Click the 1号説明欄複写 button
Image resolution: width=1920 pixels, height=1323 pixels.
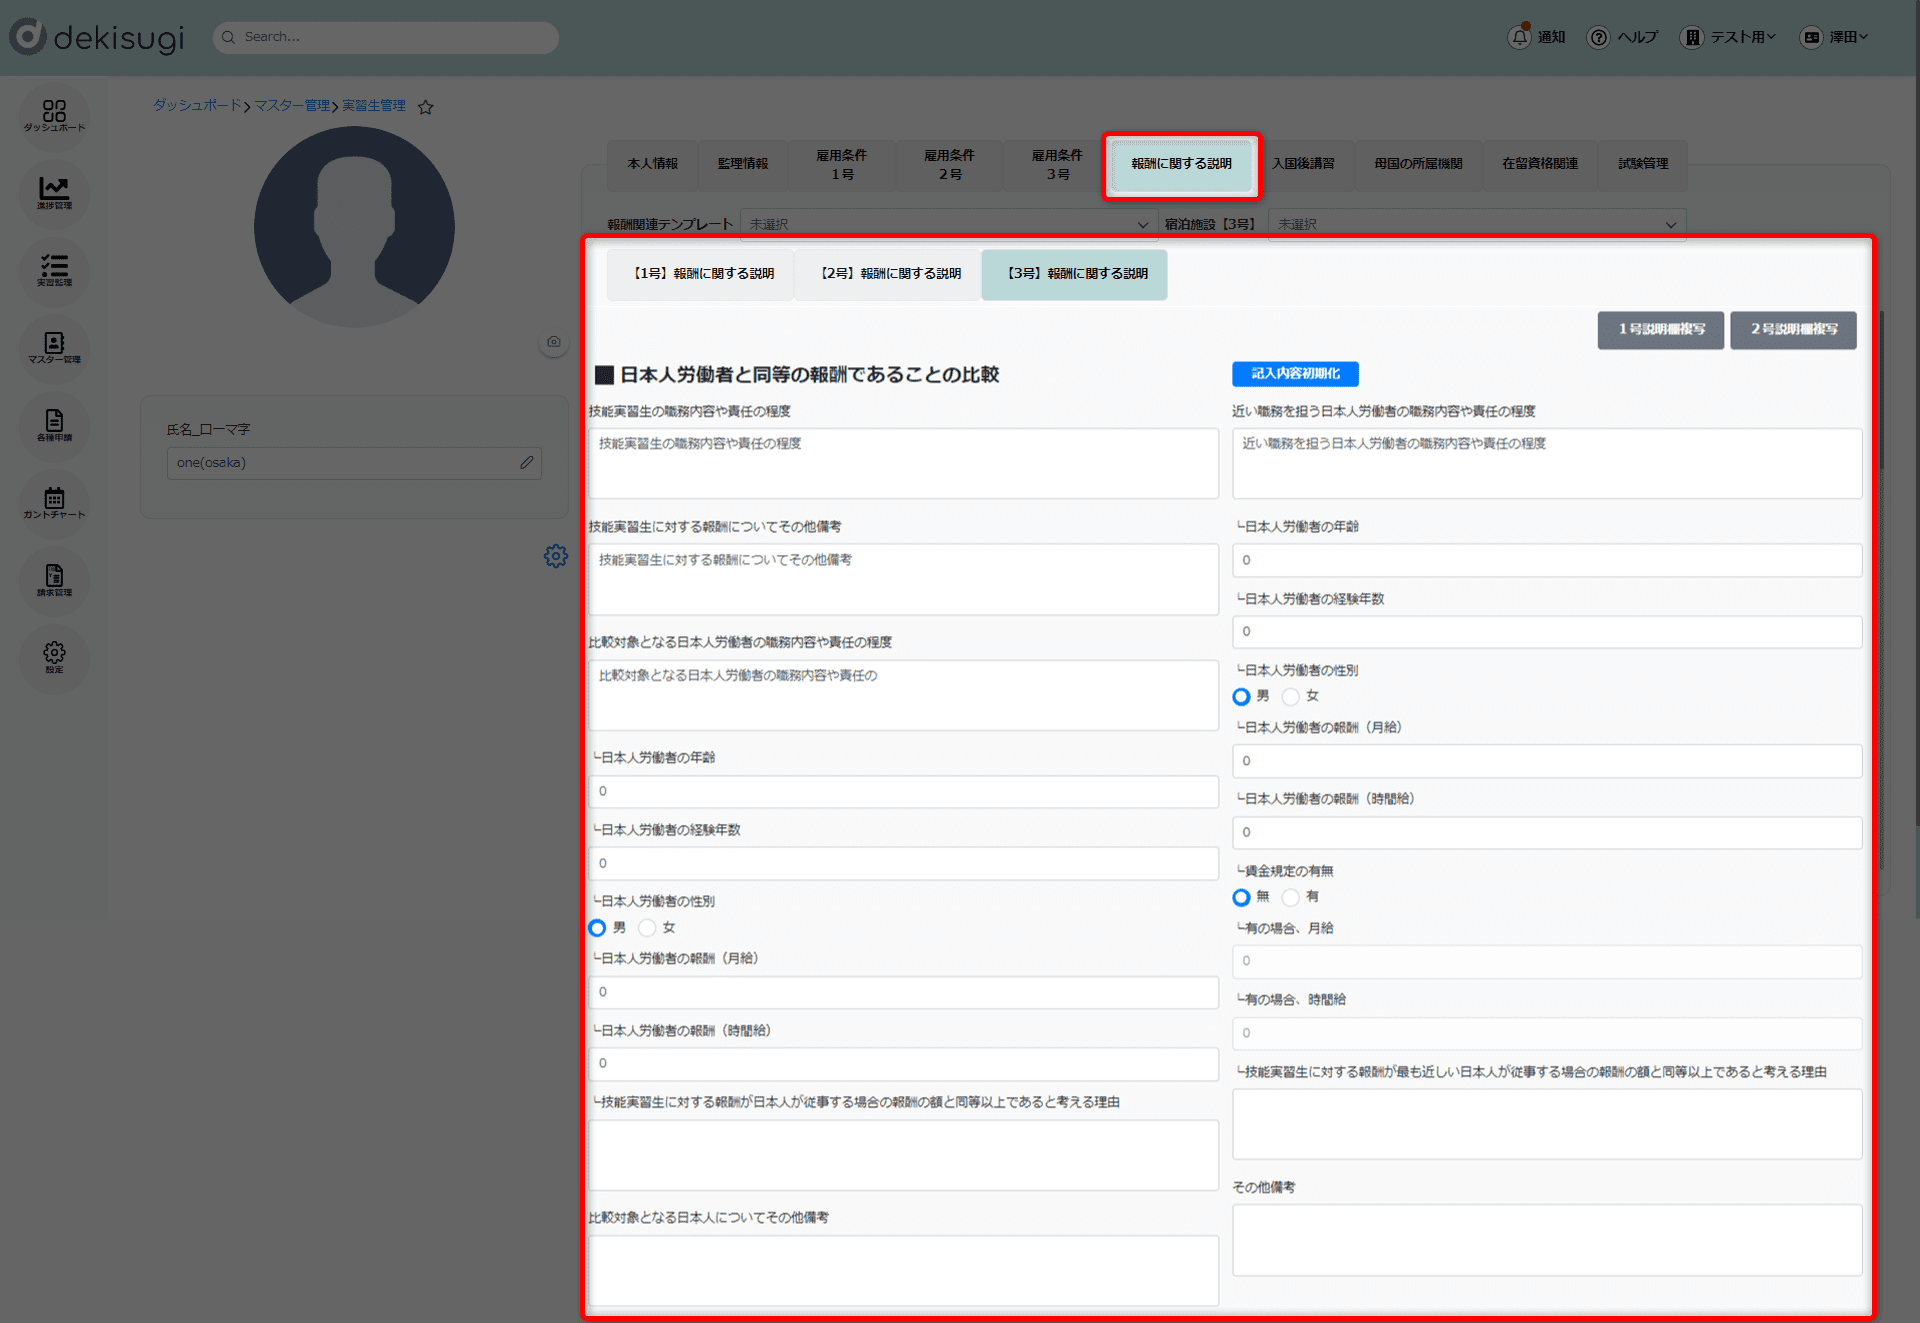1660,329
